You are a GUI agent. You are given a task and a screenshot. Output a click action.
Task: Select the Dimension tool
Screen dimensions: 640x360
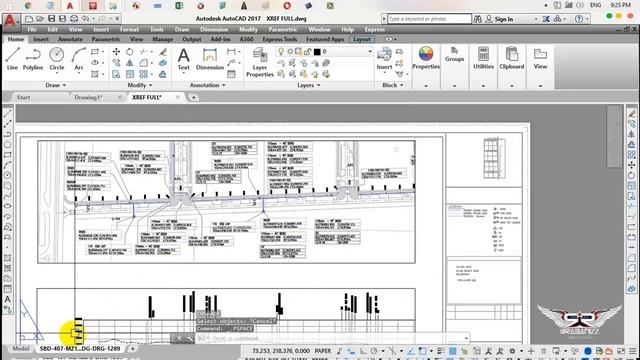tap(210, 59)
